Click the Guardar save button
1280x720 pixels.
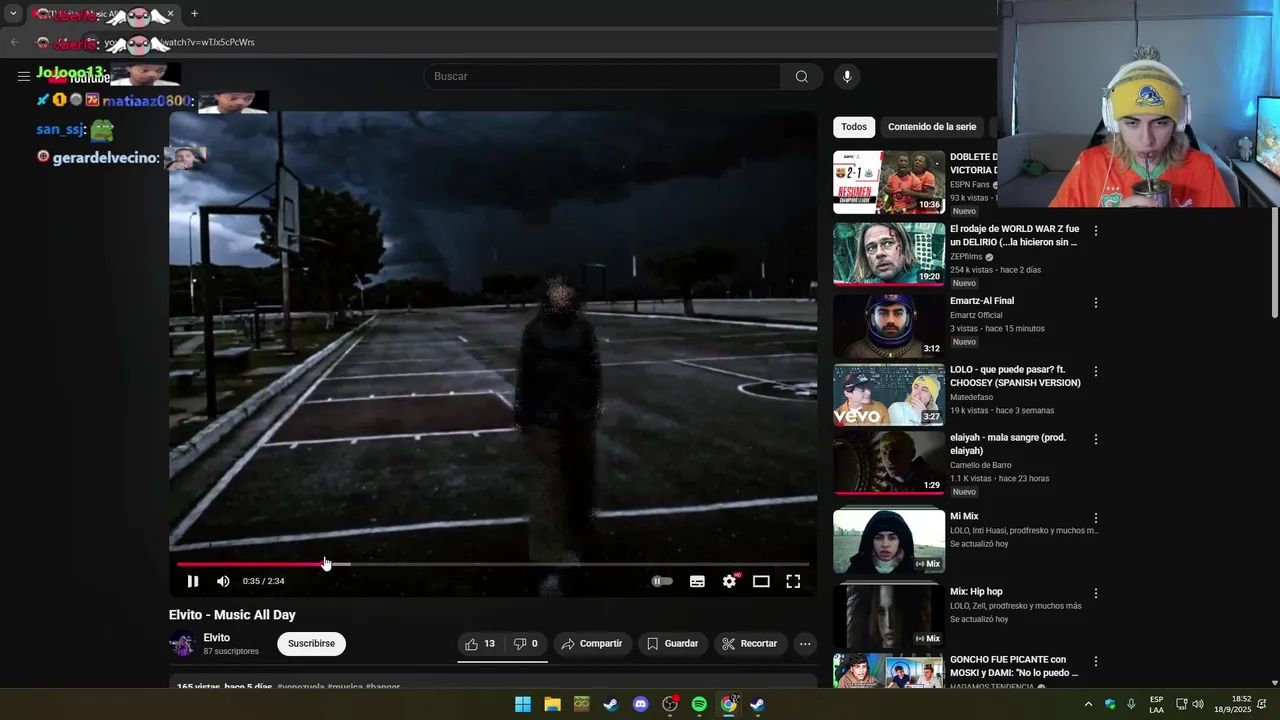tap(672, 644)
